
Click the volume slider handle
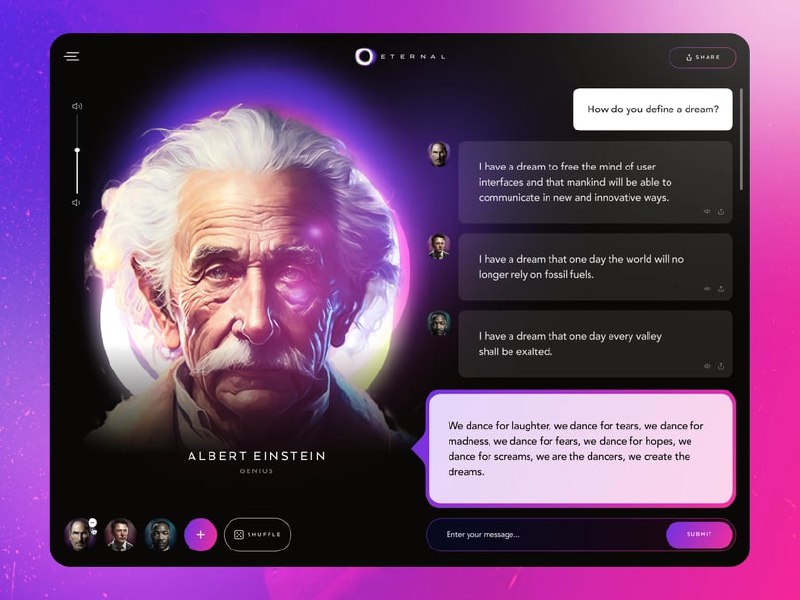point(77,150)
